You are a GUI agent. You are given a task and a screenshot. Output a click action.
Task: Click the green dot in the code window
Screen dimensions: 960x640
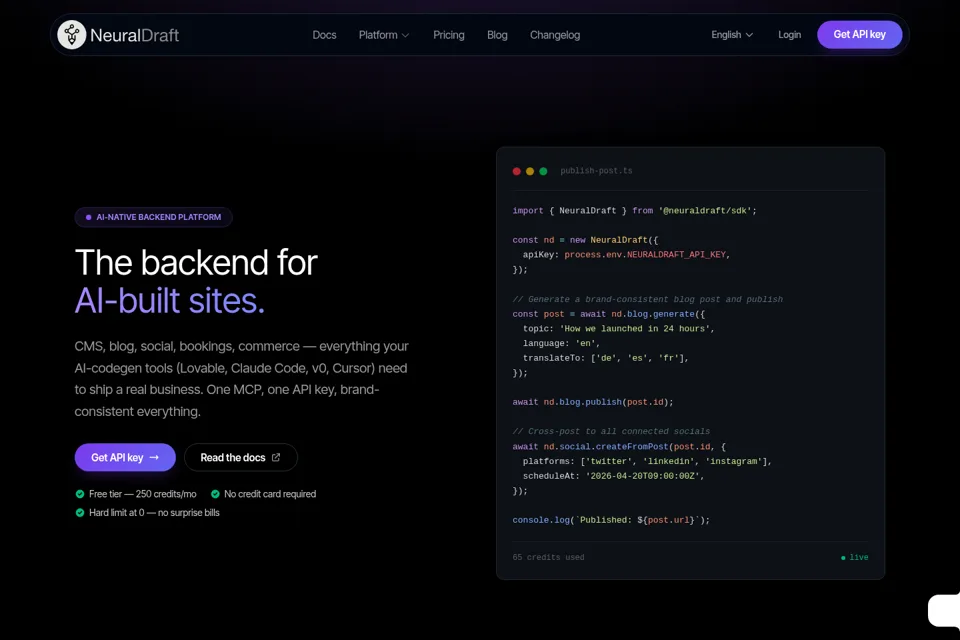click(x=543, y=171)
